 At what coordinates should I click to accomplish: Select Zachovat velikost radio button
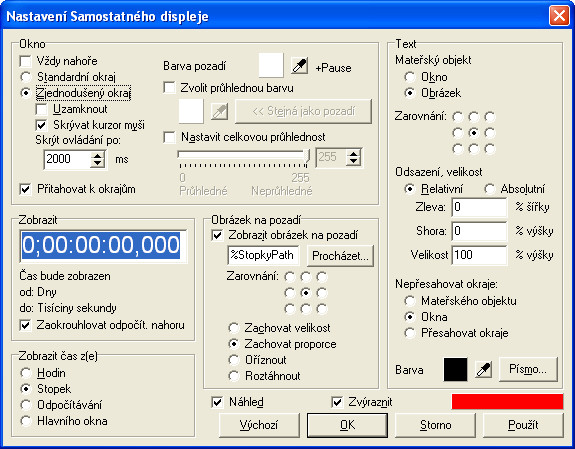pos(233,328)
